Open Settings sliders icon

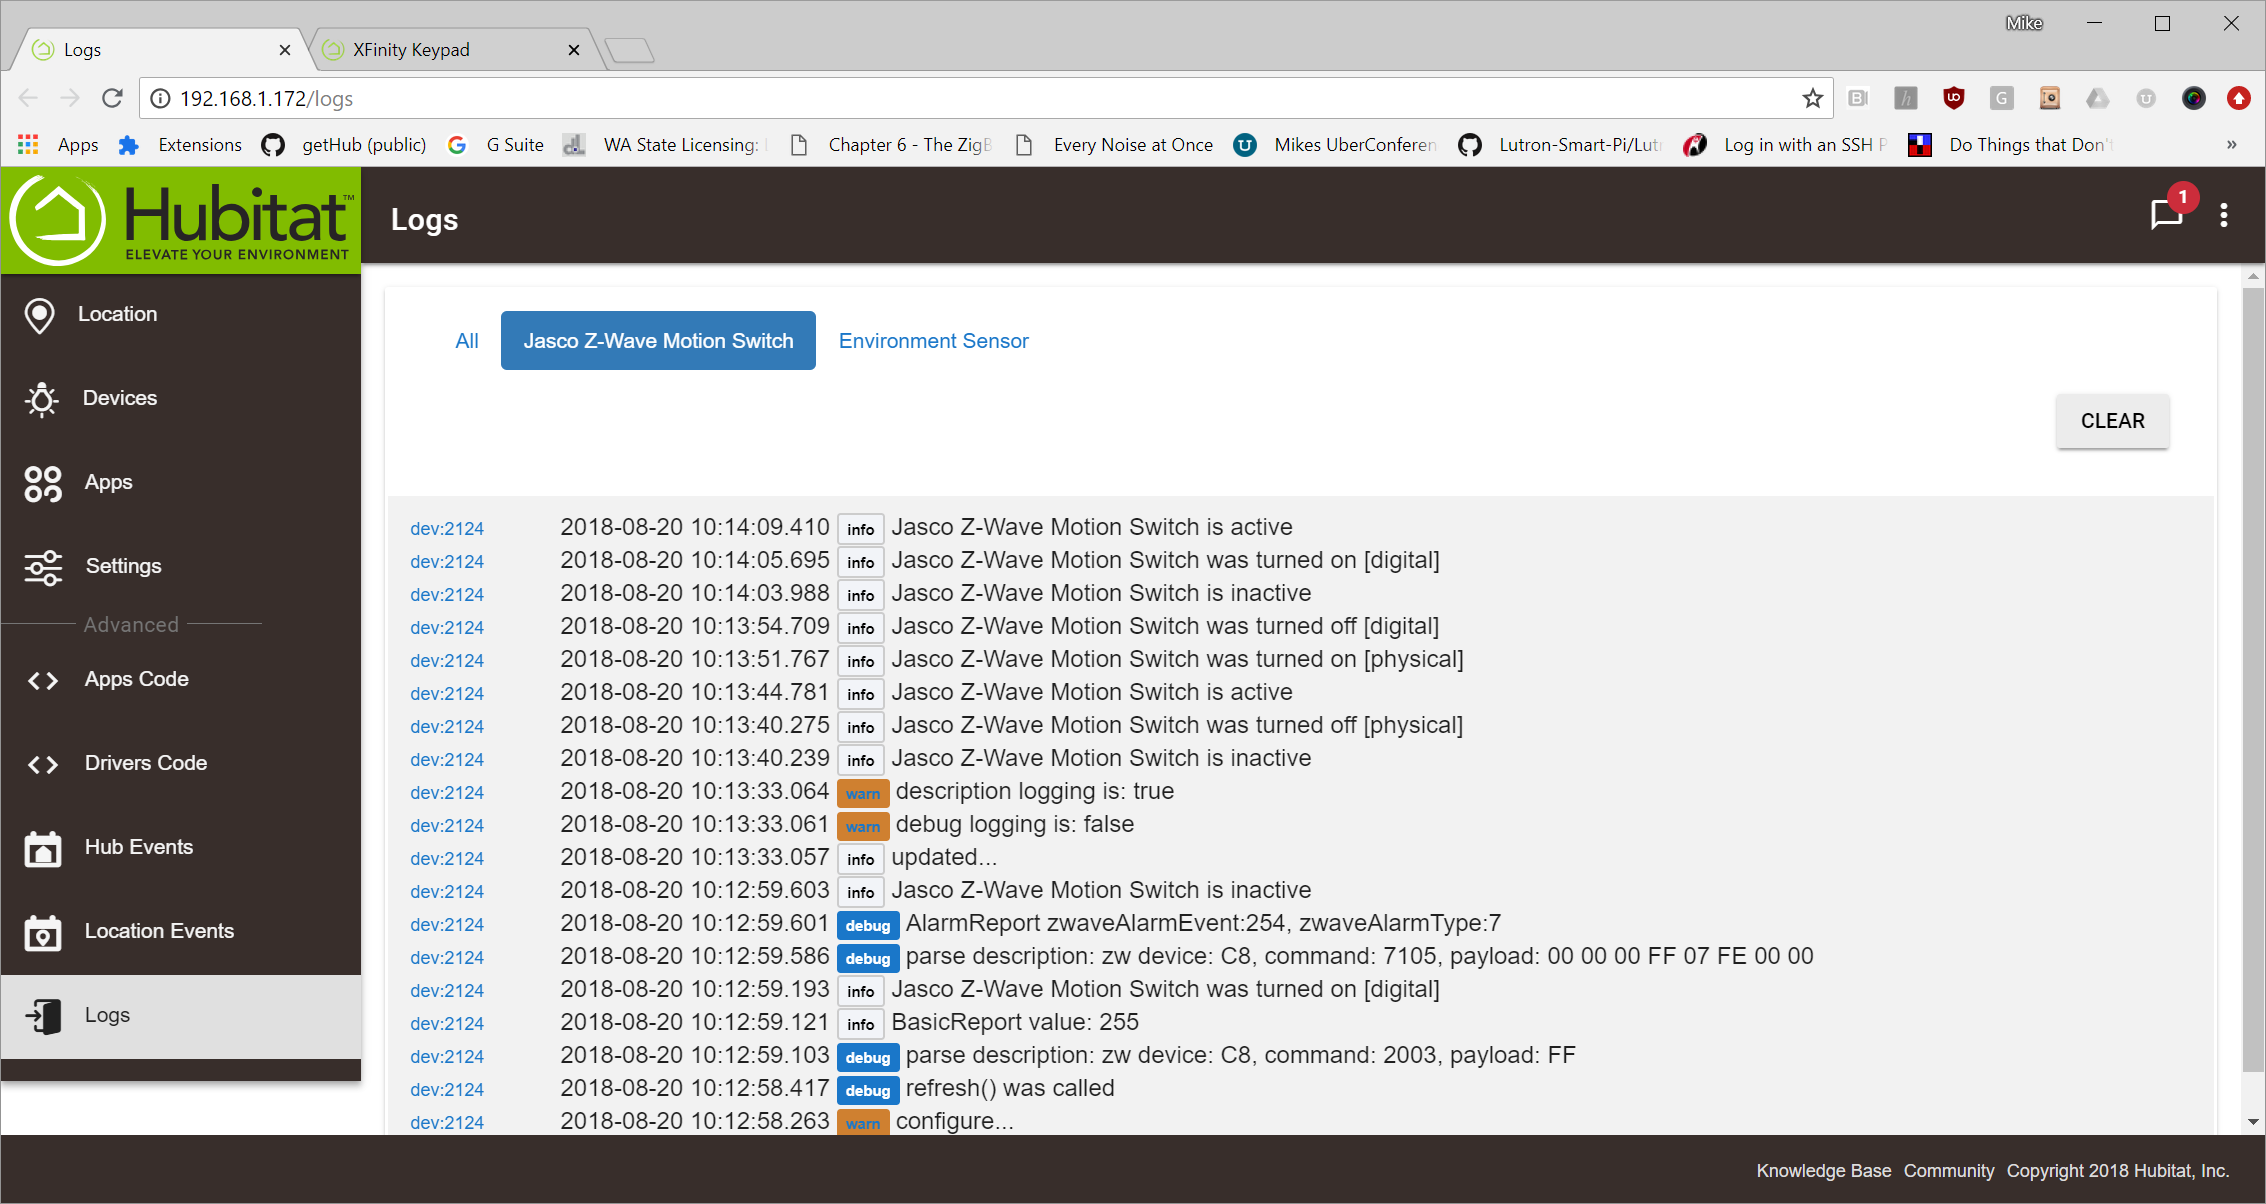[43, 567]
